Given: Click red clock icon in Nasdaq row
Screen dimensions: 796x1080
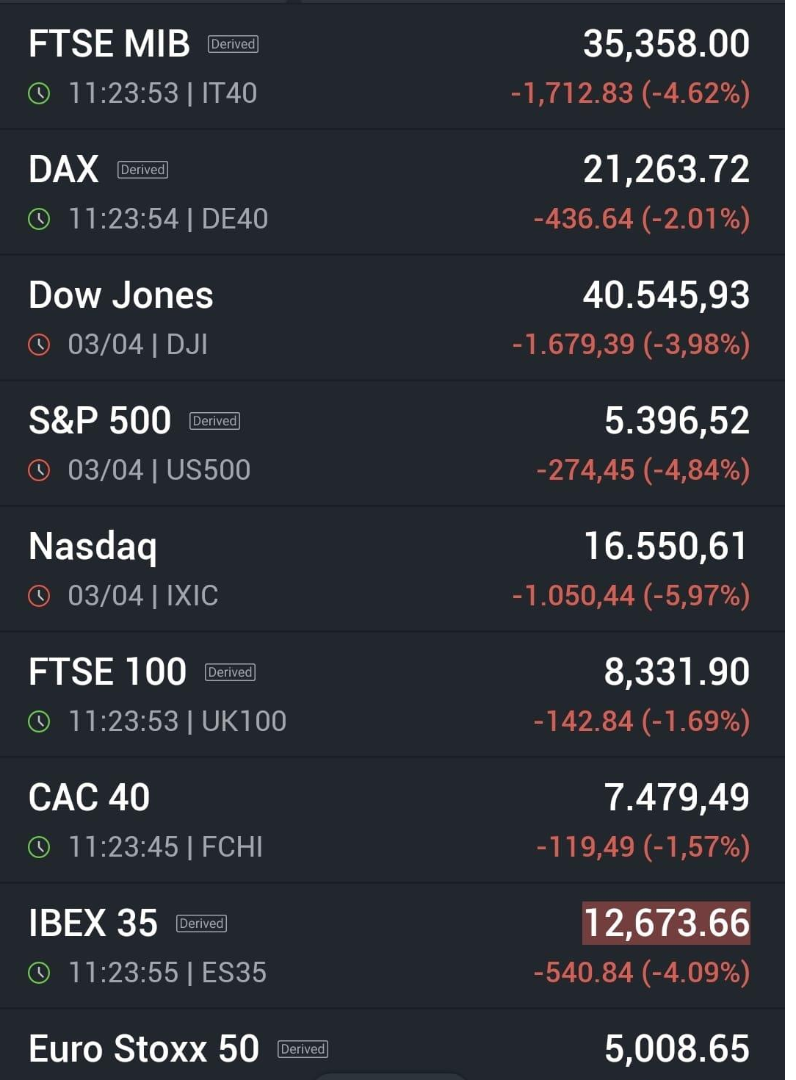Looking at the screenshot, I should point(39,596).
